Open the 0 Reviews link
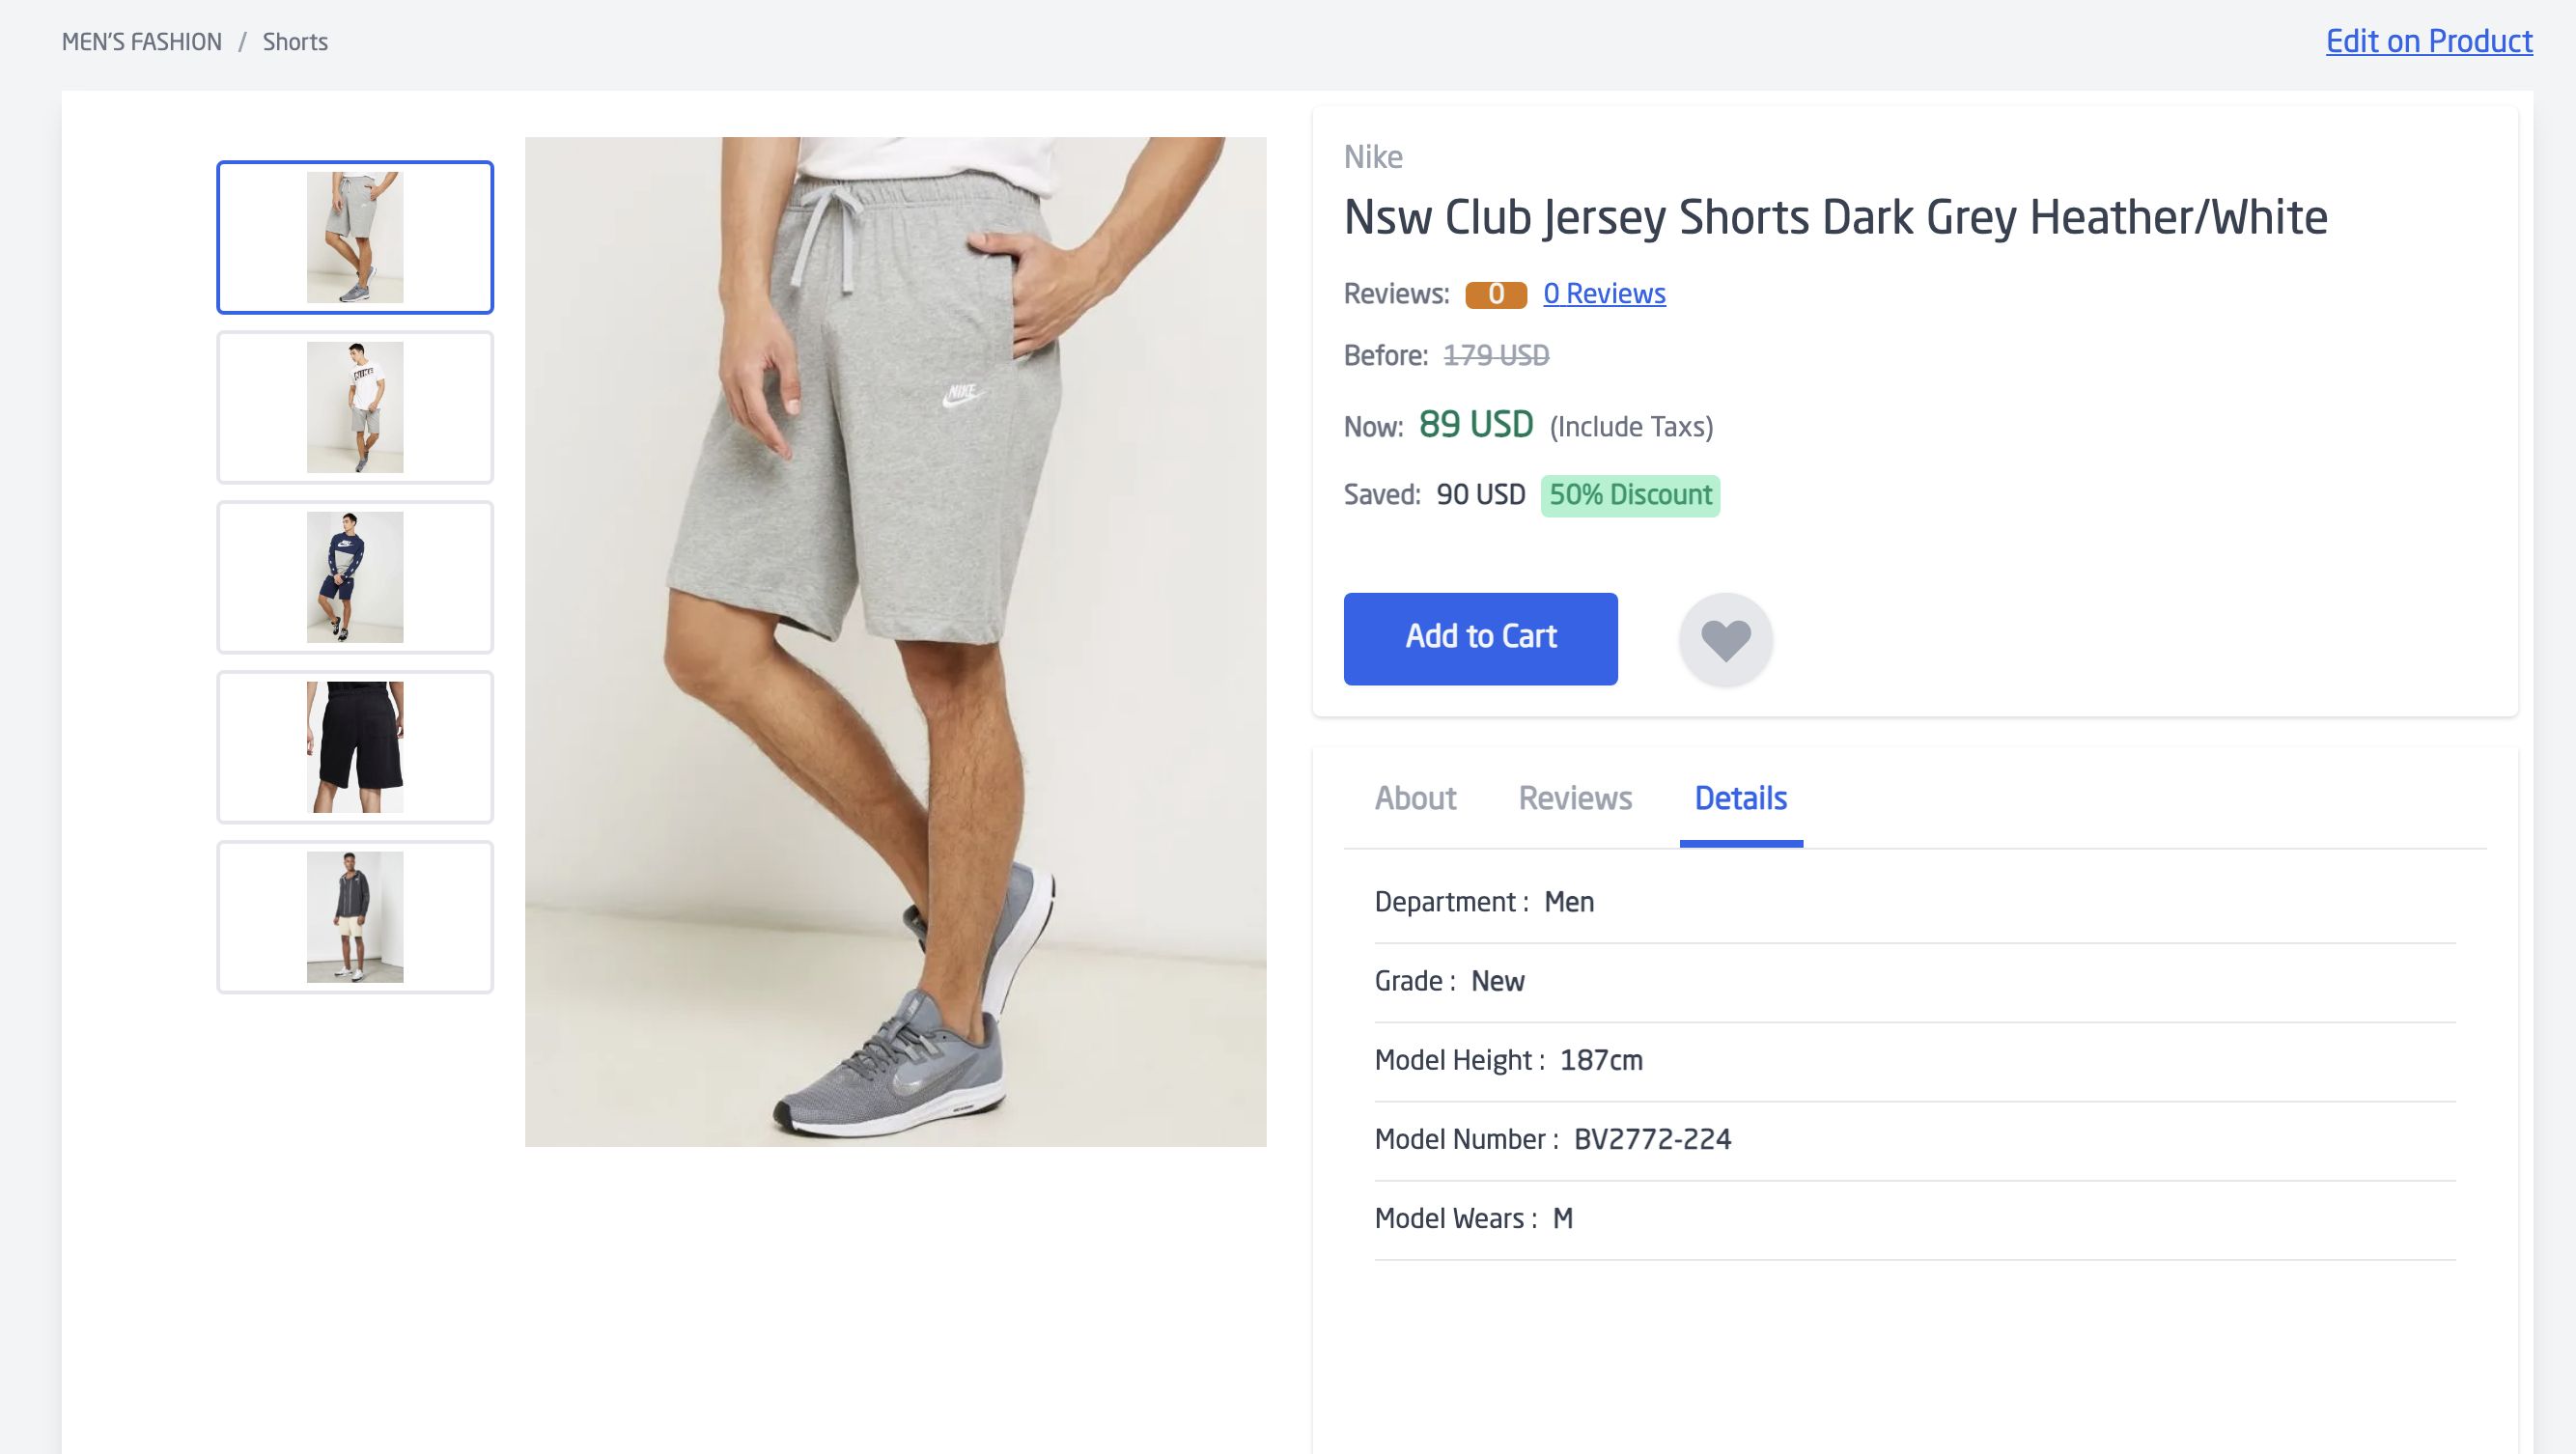This screenshot has width=2576, height=1454. click(x=1604, y=293)
